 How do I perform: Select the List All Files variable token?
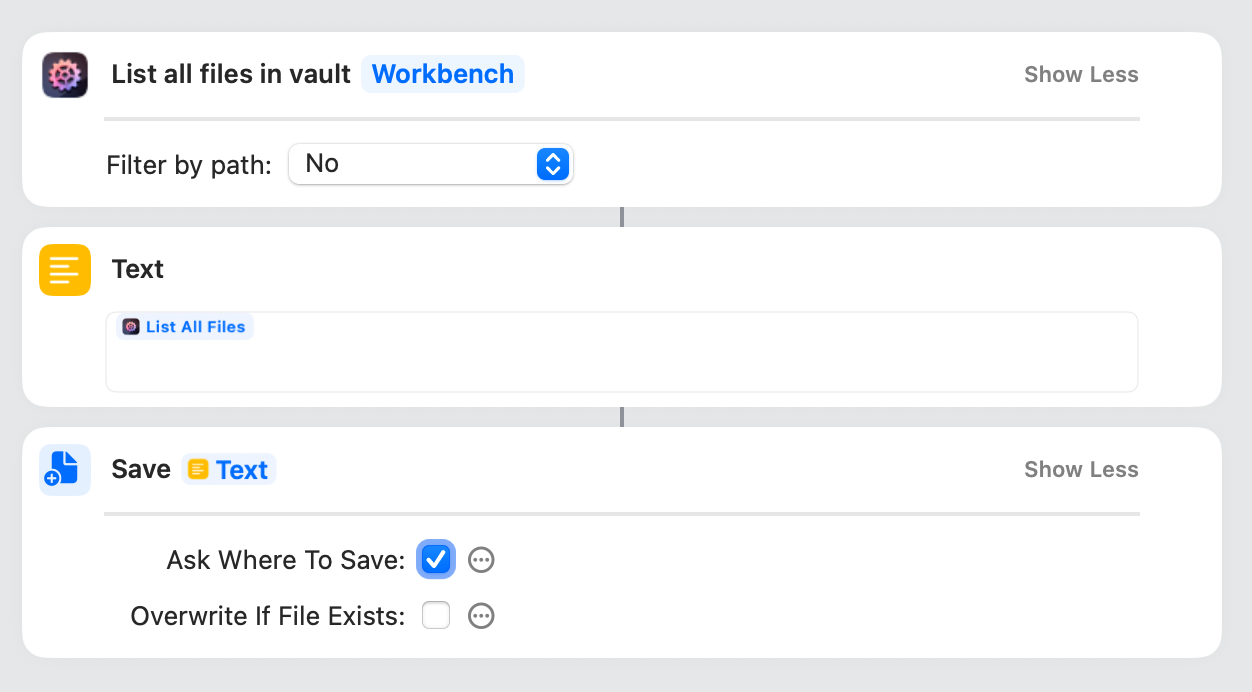pyautogui.click(x=195, y=327)
